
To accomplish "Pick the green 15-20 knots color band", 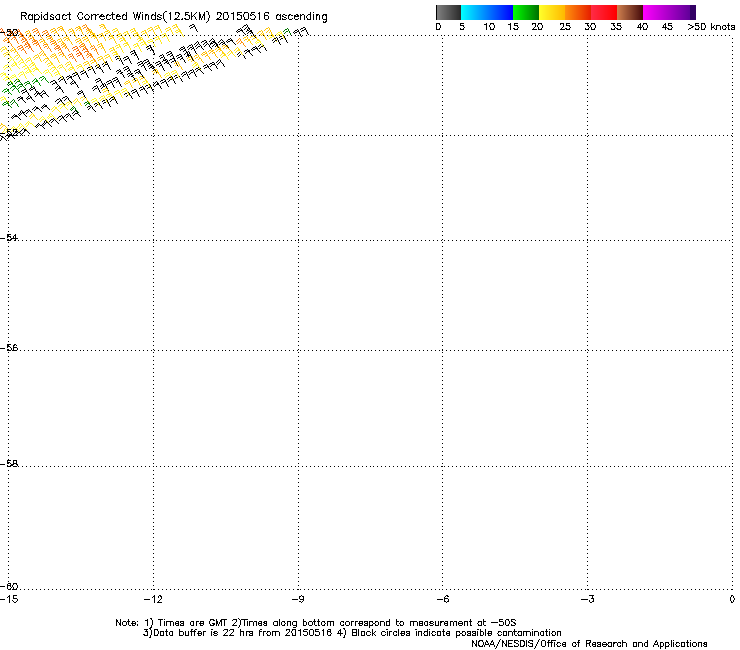I will (526, 12).
